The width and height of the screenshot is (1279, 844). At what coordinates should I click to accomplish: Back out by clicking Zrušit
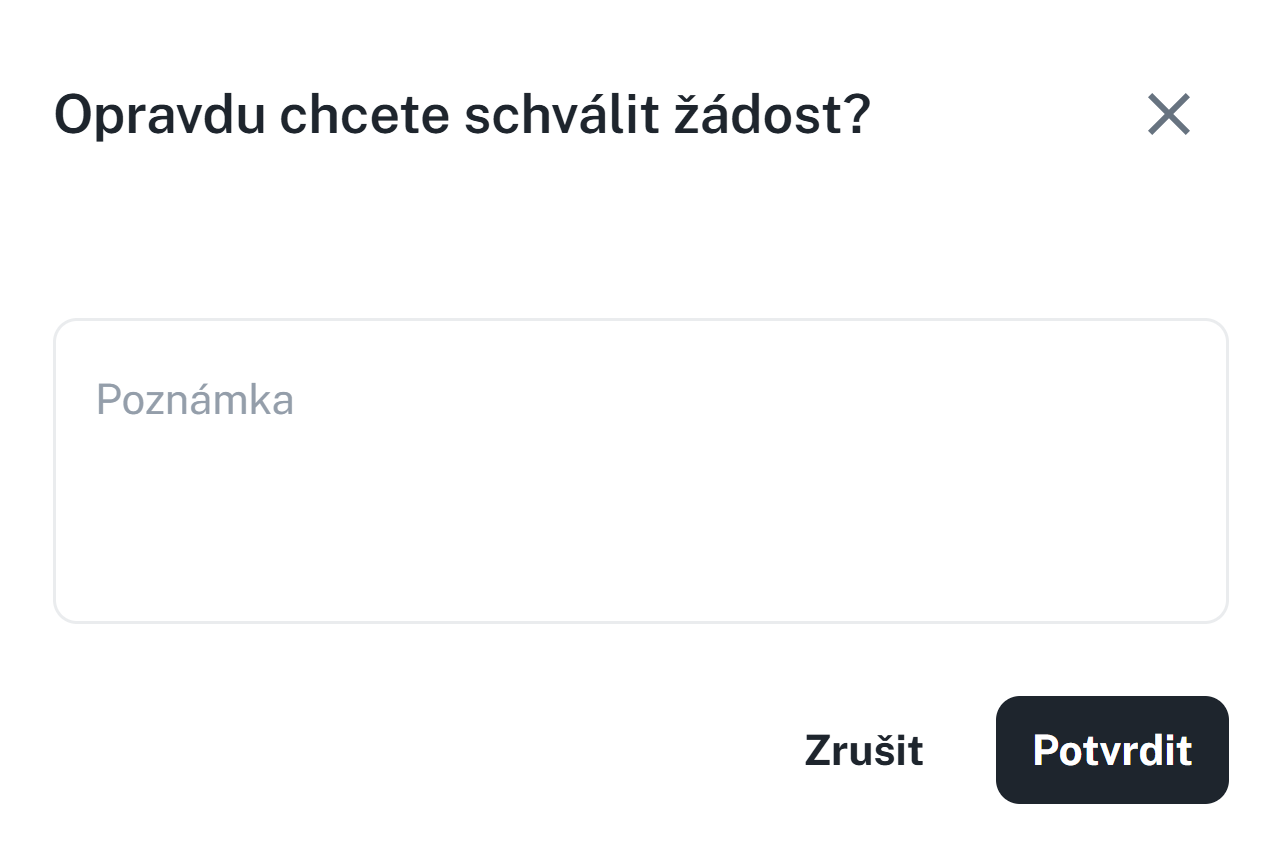[x=863, y=750]
